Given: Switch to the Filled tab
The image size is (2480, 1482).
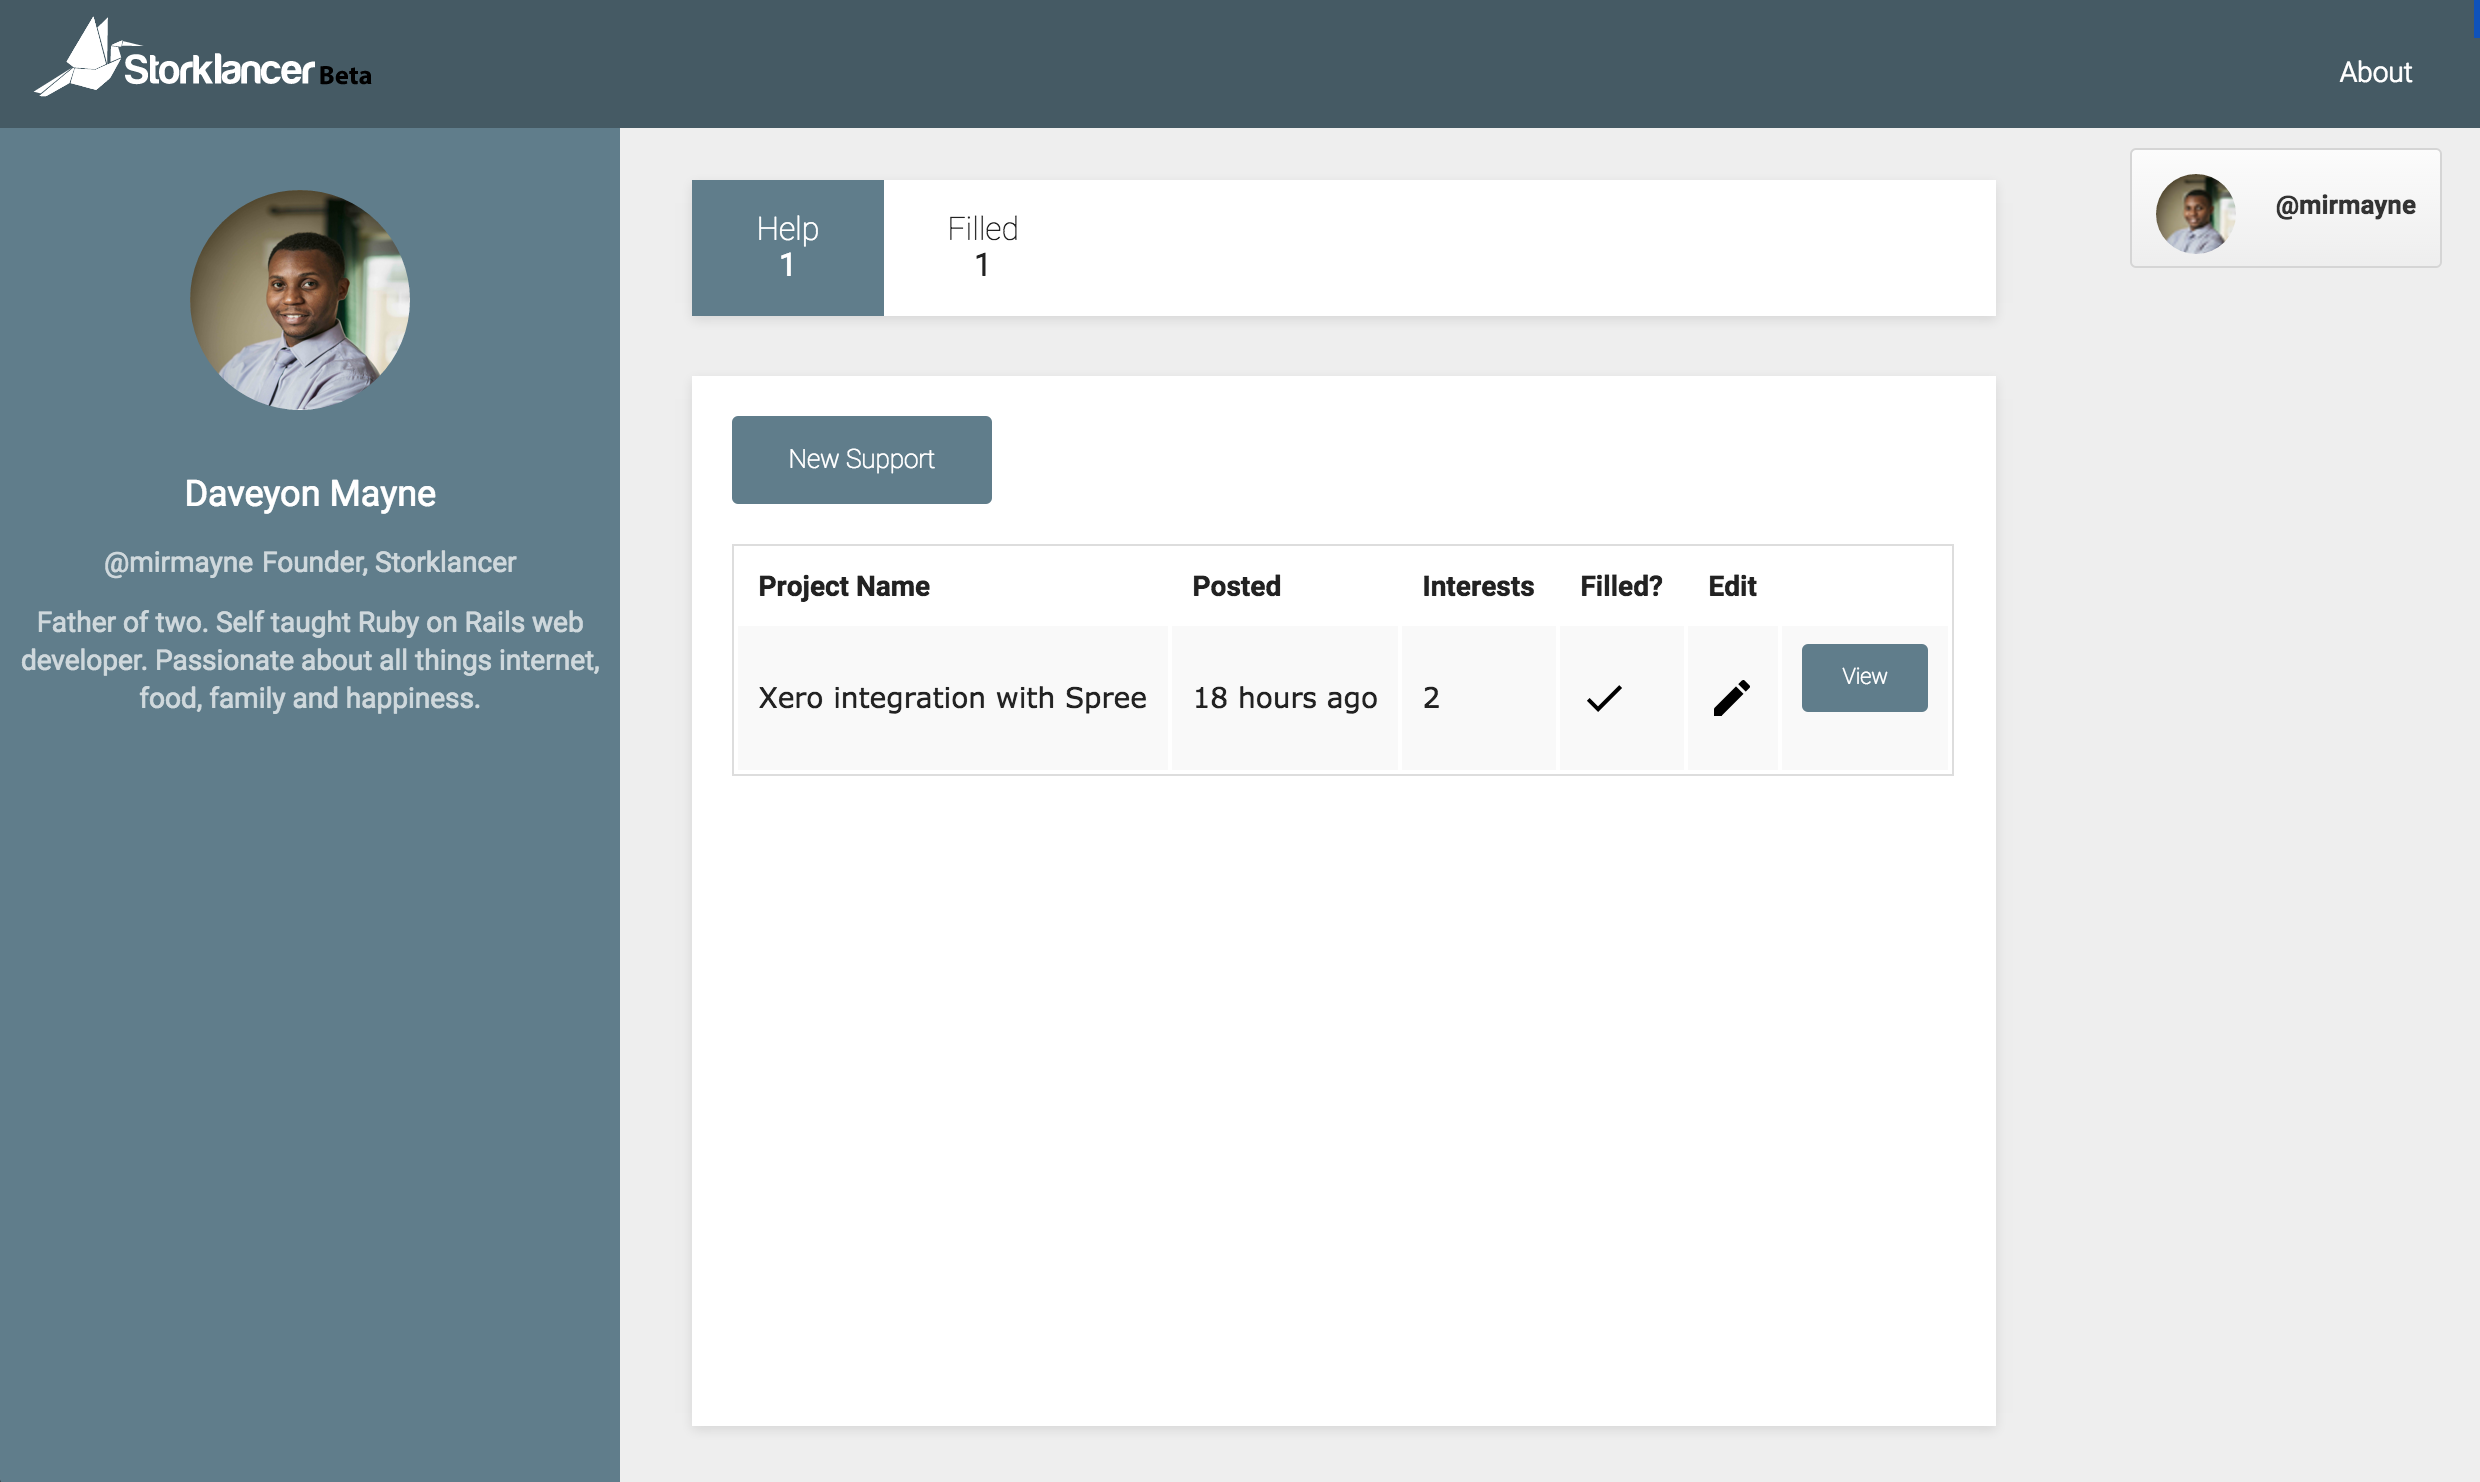Looking at the screenshot, I should pyautogui.click(x=982, y=247).
